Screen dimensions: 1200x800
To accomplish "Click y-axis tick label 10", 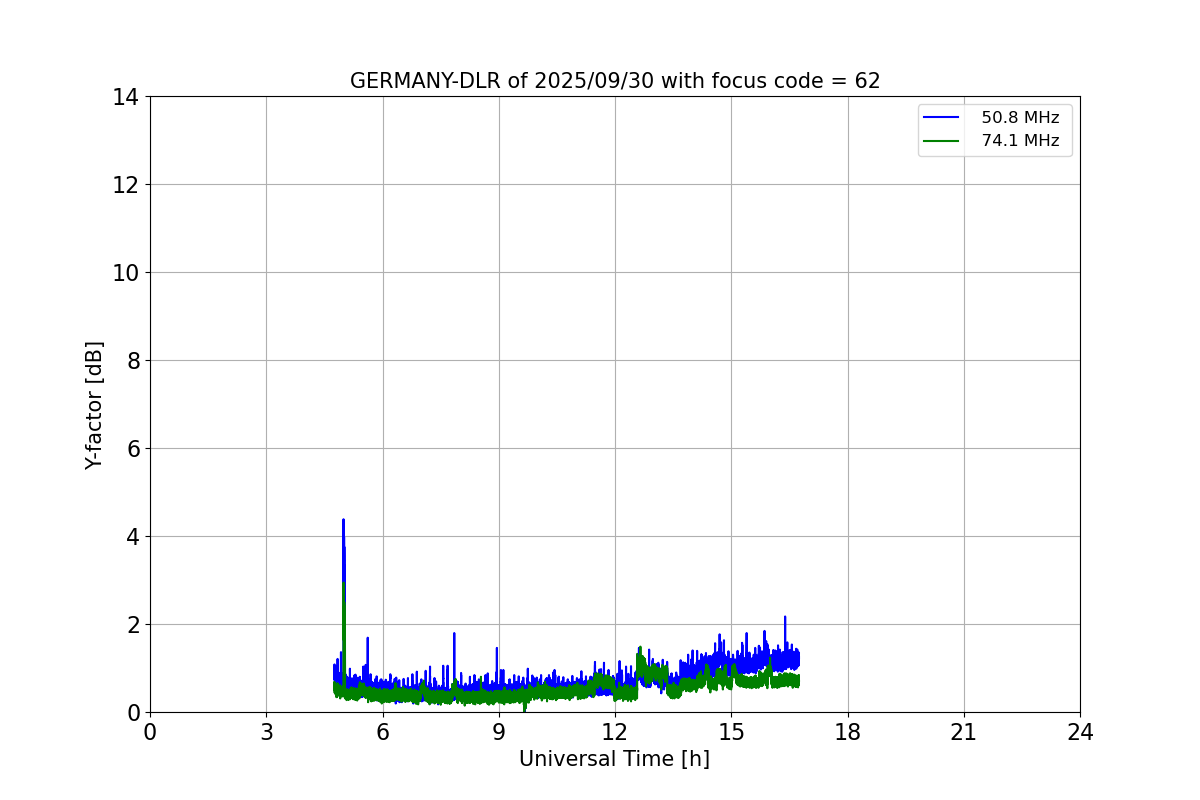I will (126, 273).
